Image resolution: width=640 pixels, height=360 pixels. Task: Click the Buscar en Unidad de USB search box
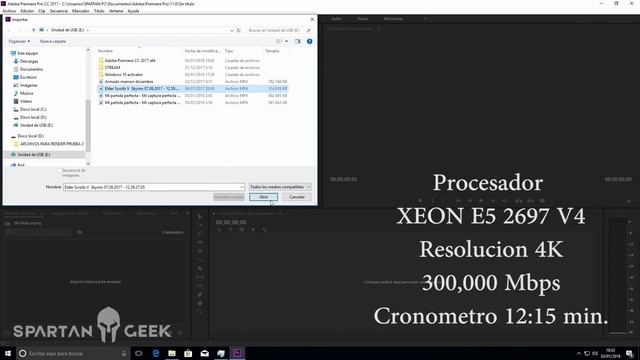point(280,30)
